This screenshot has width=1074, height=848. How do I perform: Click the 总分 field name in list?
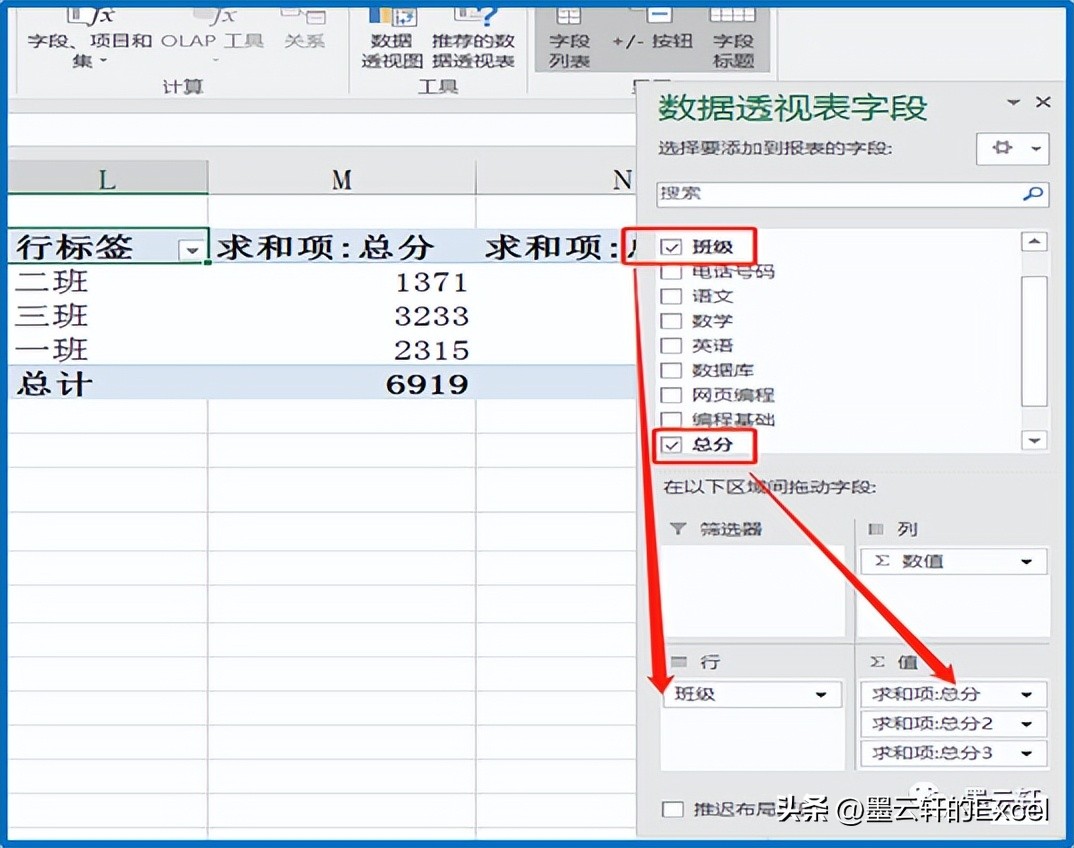[x=712, y=445]
